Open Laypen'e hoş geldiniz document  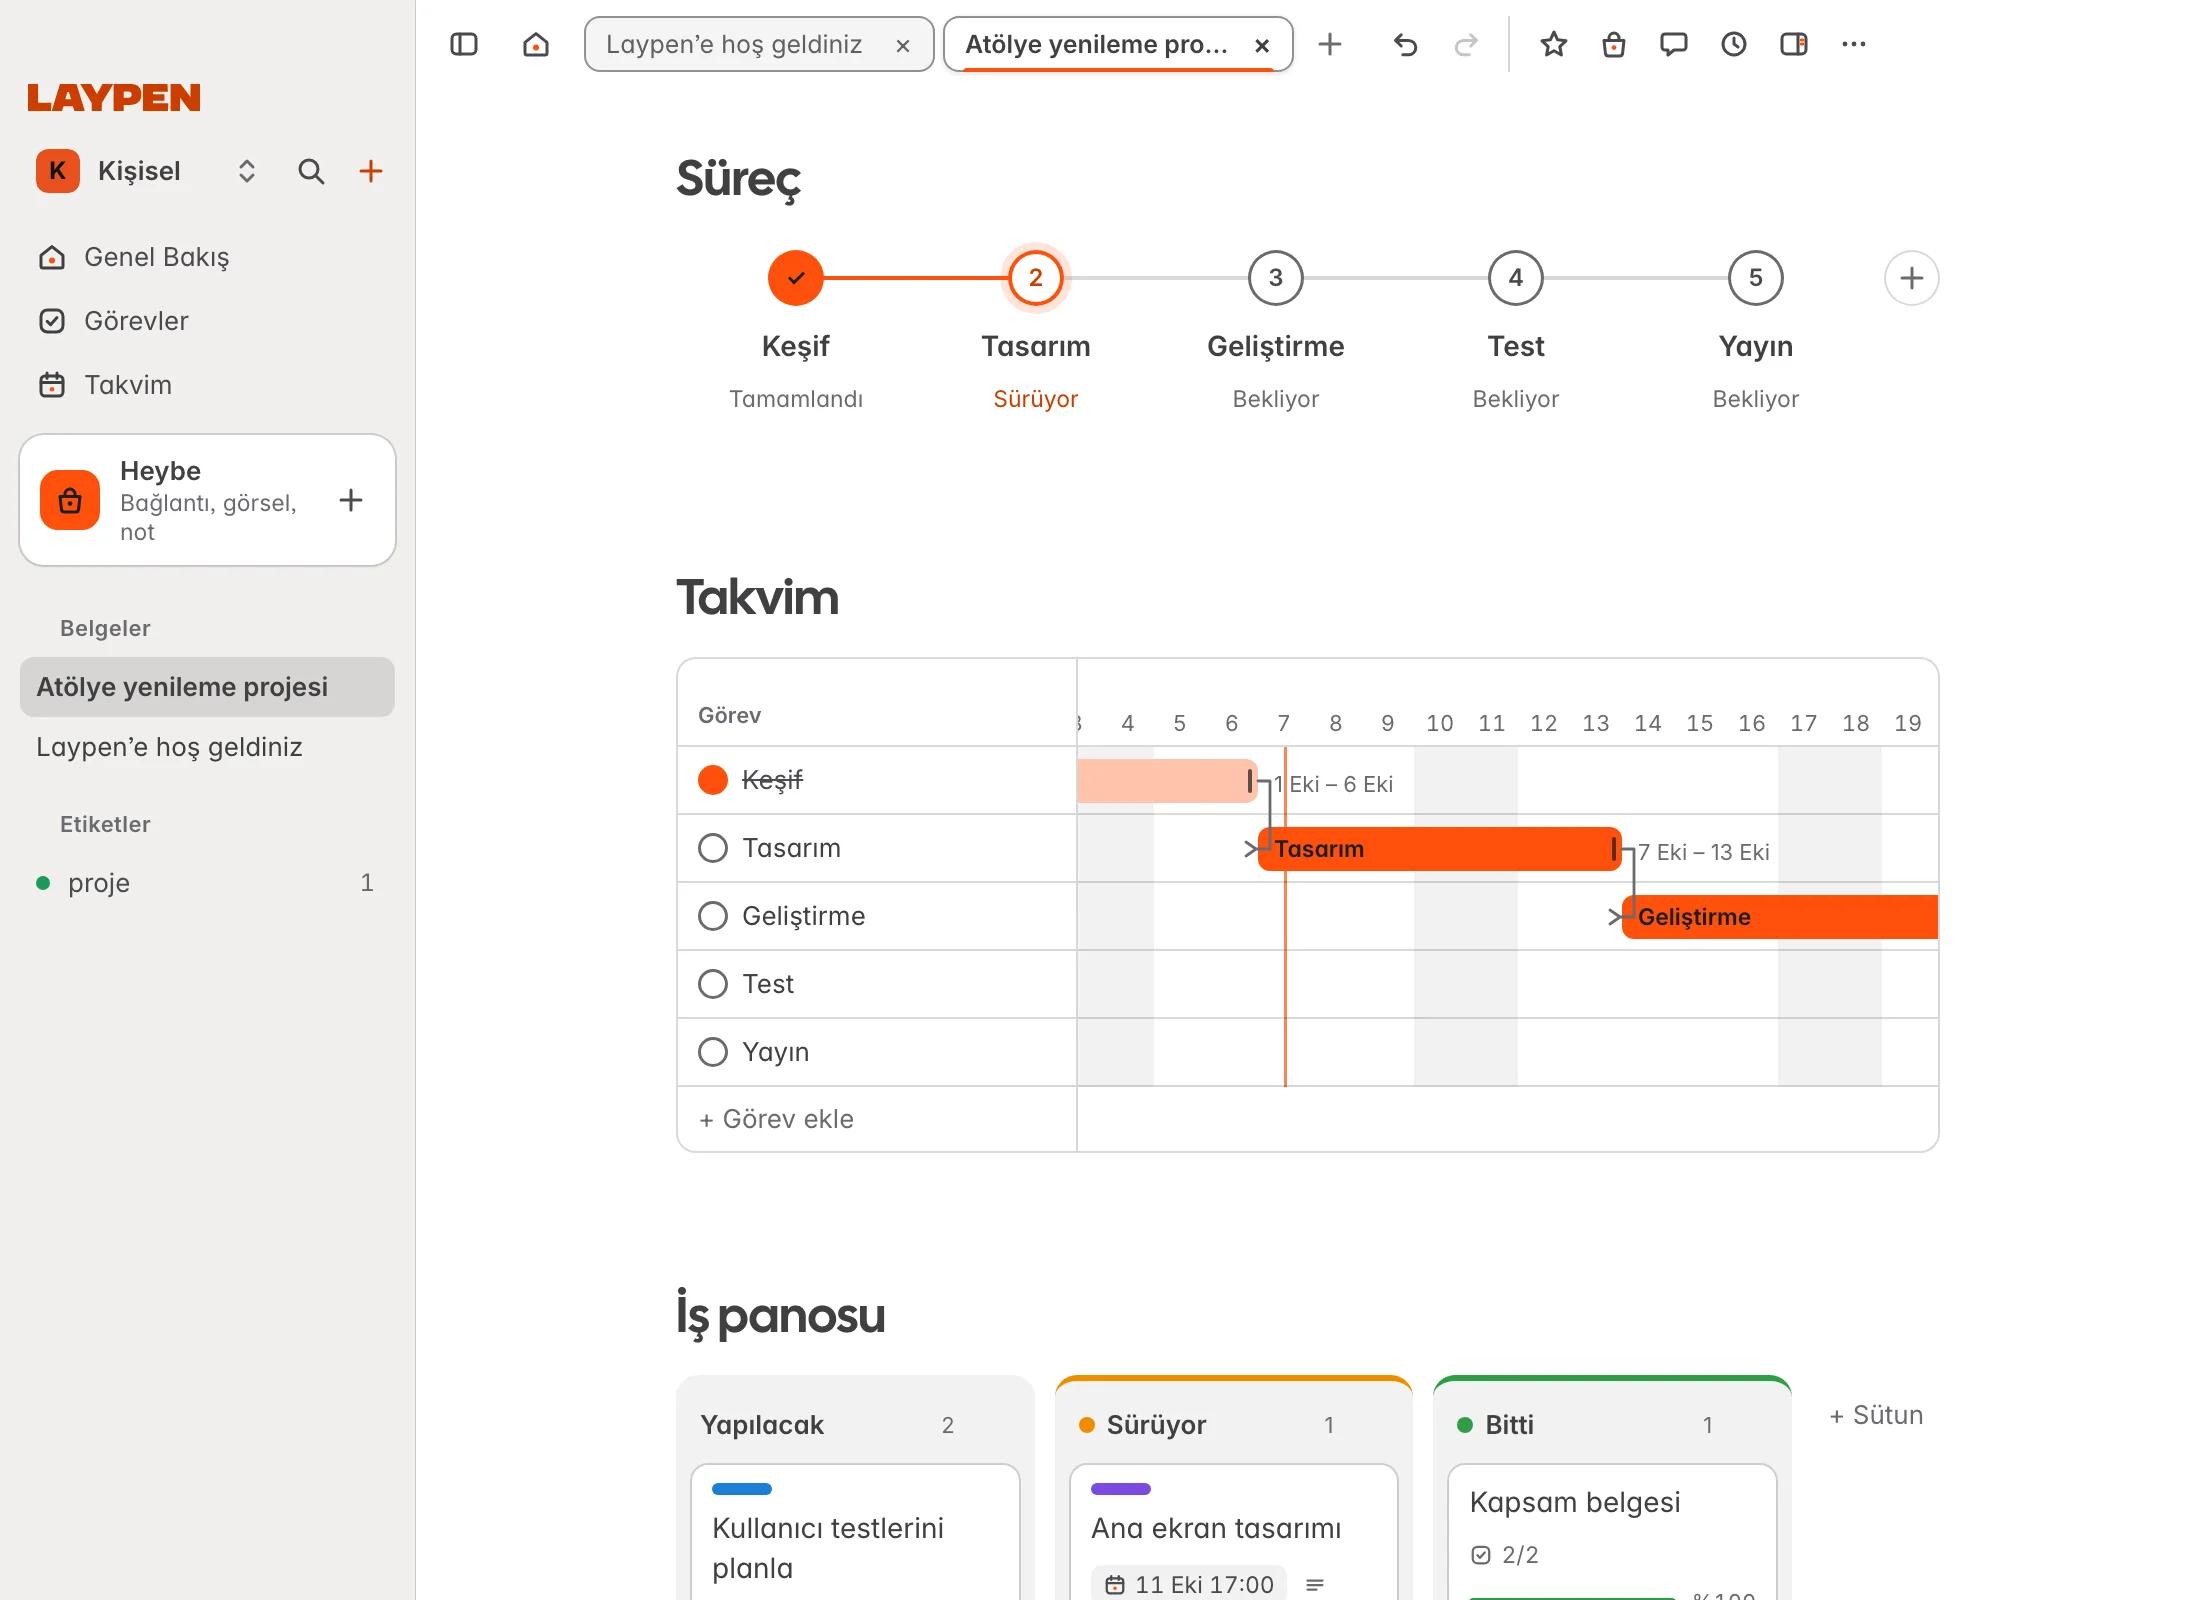coord(207,747)
